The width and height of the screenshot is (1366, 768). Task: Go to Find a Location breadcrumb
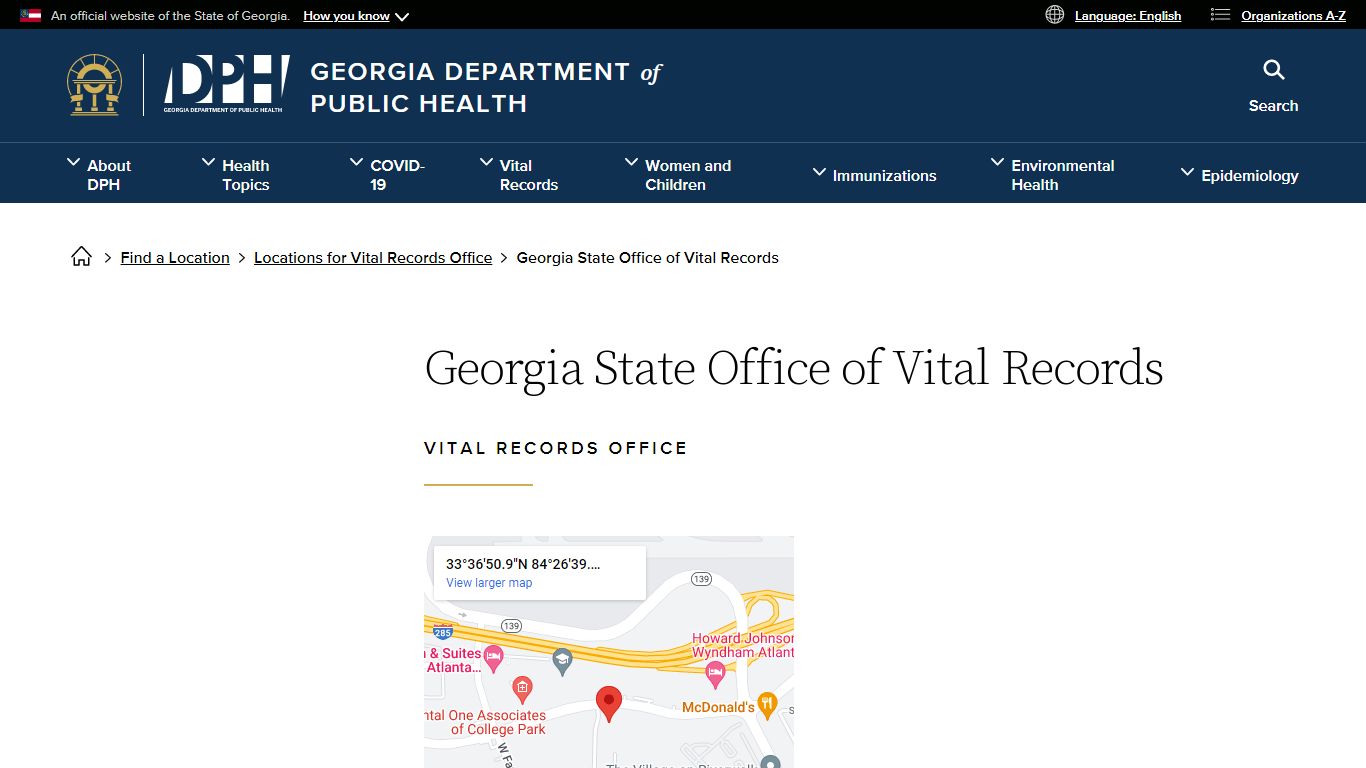click(175, 258)
